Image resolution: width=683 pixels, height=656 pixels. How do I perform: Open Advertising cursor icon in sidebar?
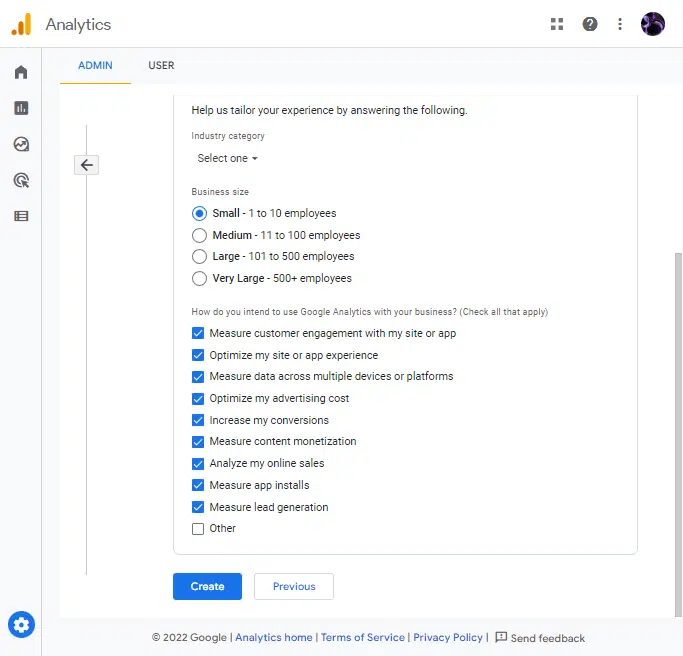click(21, 180)
